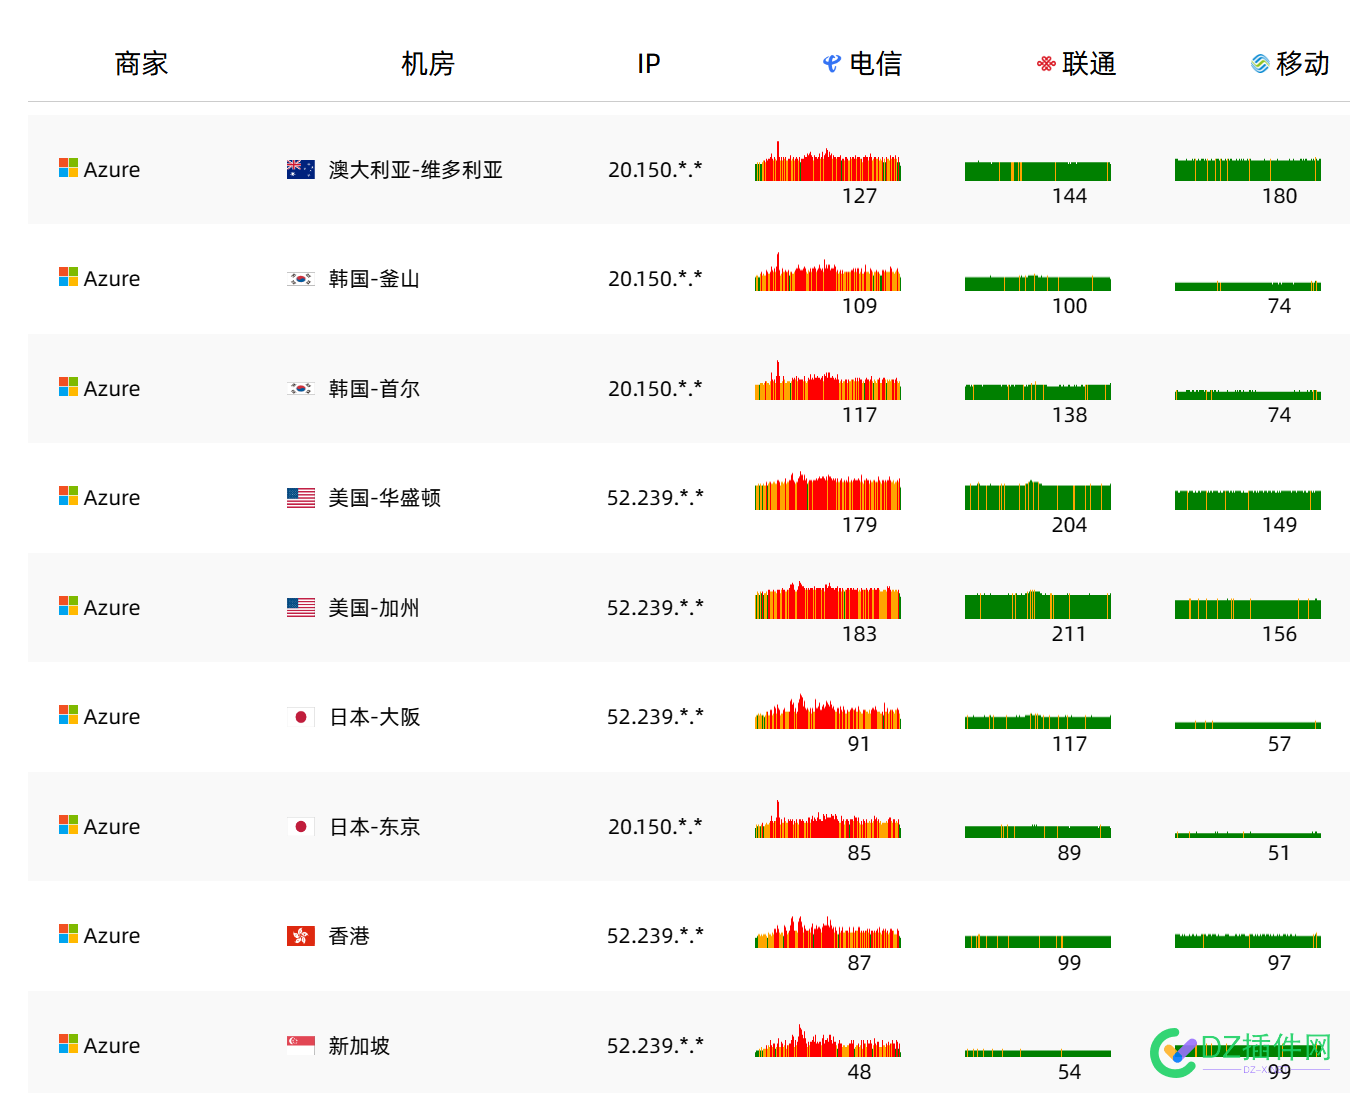Click the 联通 latency chart for 新加坡
This screenshot has height=1093, width=1350.
point(1038,1053)
